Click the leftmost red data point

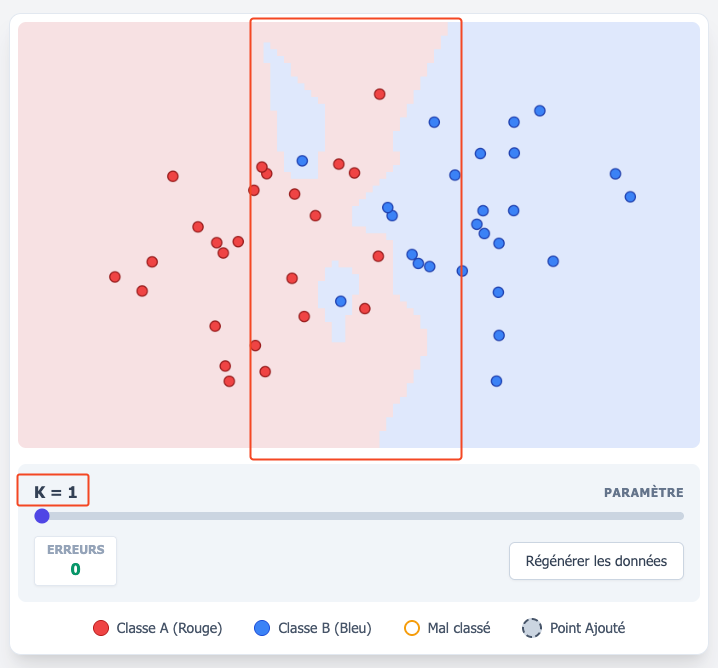115,277
